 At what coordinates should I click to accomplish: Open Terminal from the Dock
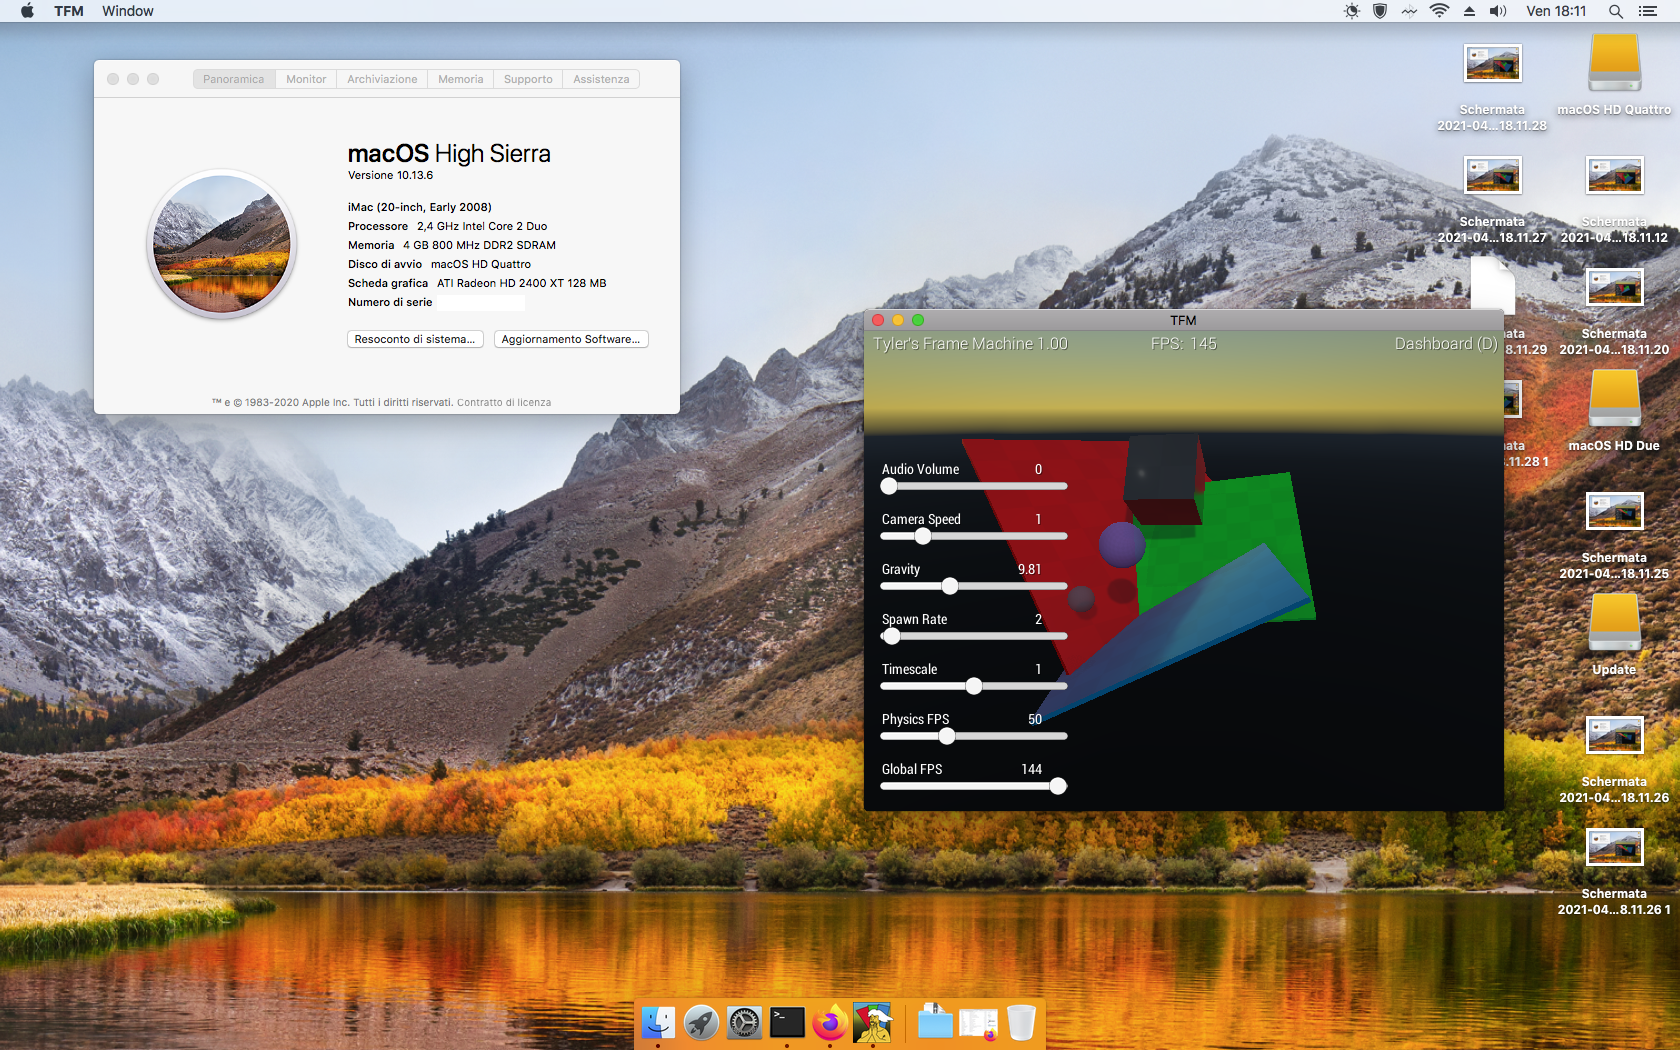point(787,1023)
